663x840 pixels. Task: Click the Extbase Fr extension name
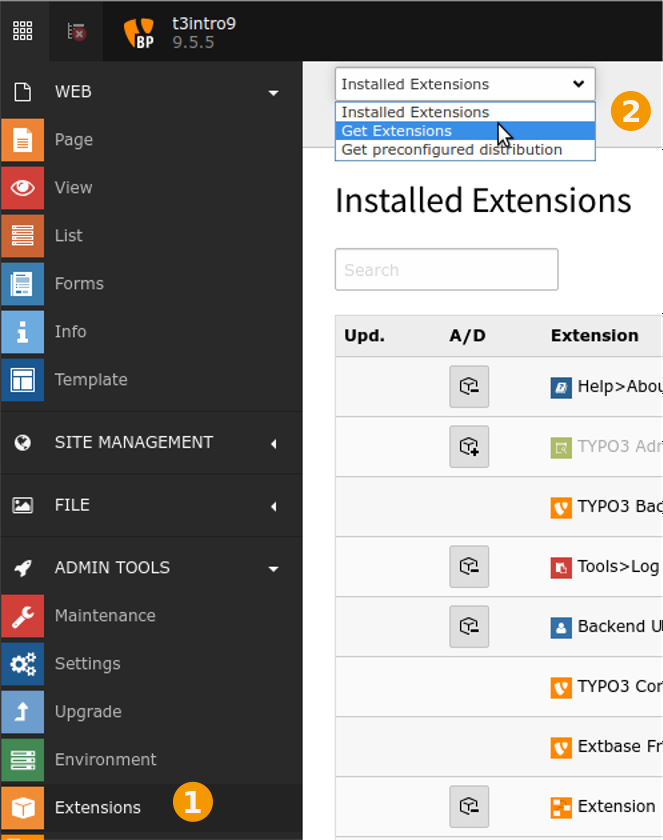(x=620, y=746)
